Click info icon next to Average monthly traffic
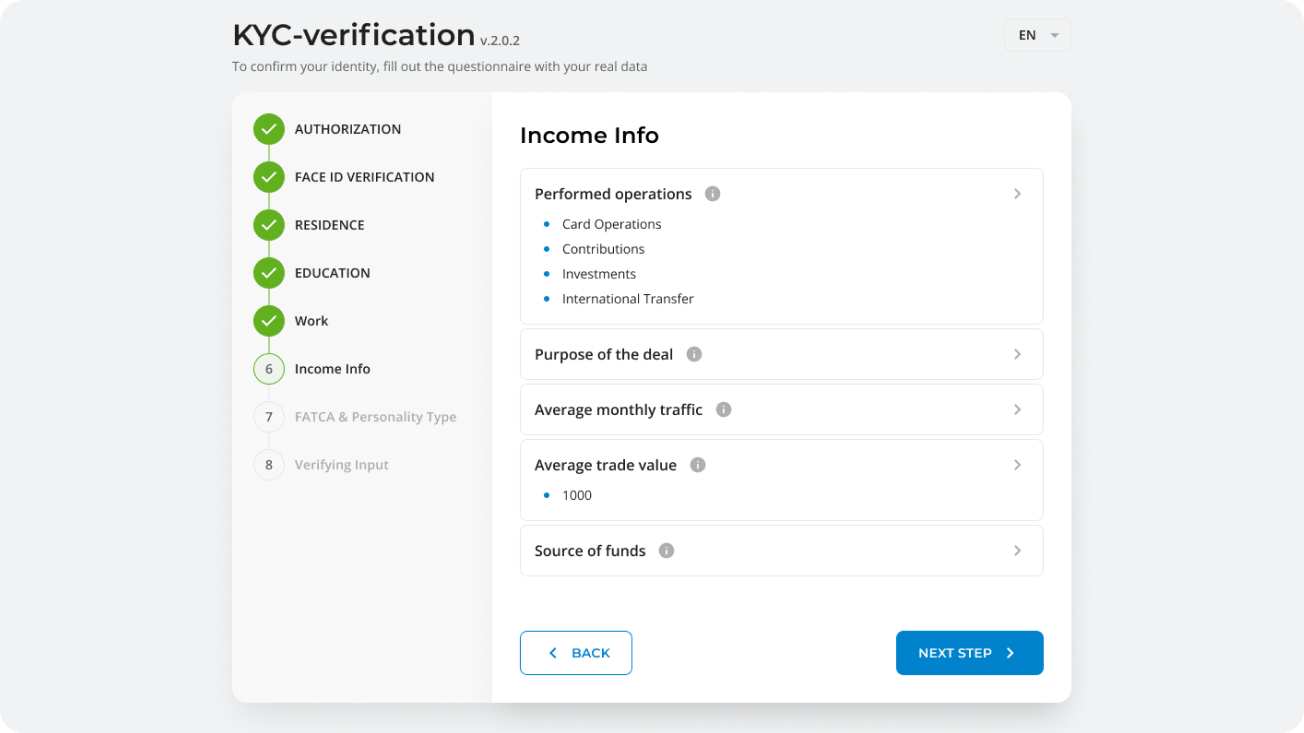The height and width of the screenshot is (733, 1304). point(724,410)
